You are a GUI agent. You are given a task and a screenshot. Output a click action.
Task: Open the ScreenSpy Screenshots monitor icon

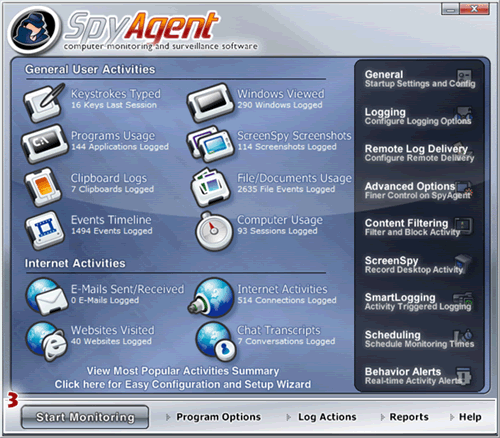pos(209,145)
